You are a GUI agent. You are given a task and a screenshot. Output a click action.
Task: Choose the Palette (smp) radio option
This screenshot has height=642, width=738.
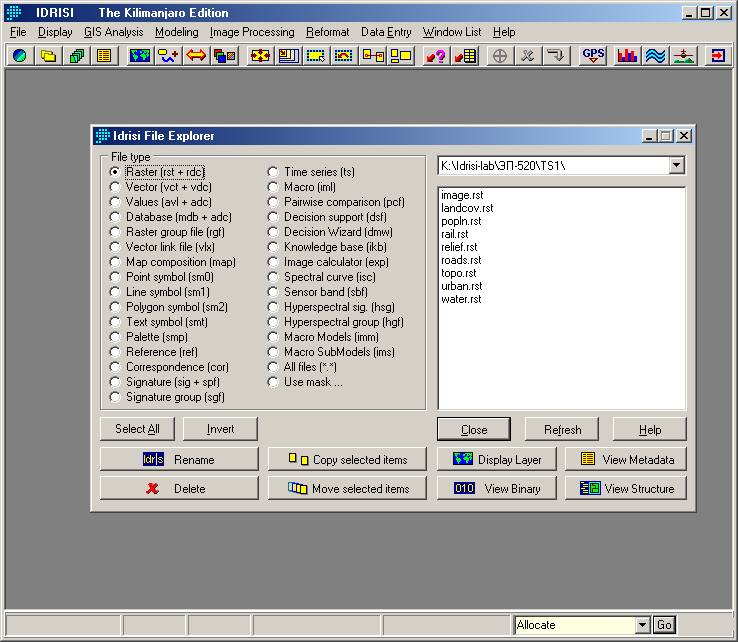coord(116,337)
